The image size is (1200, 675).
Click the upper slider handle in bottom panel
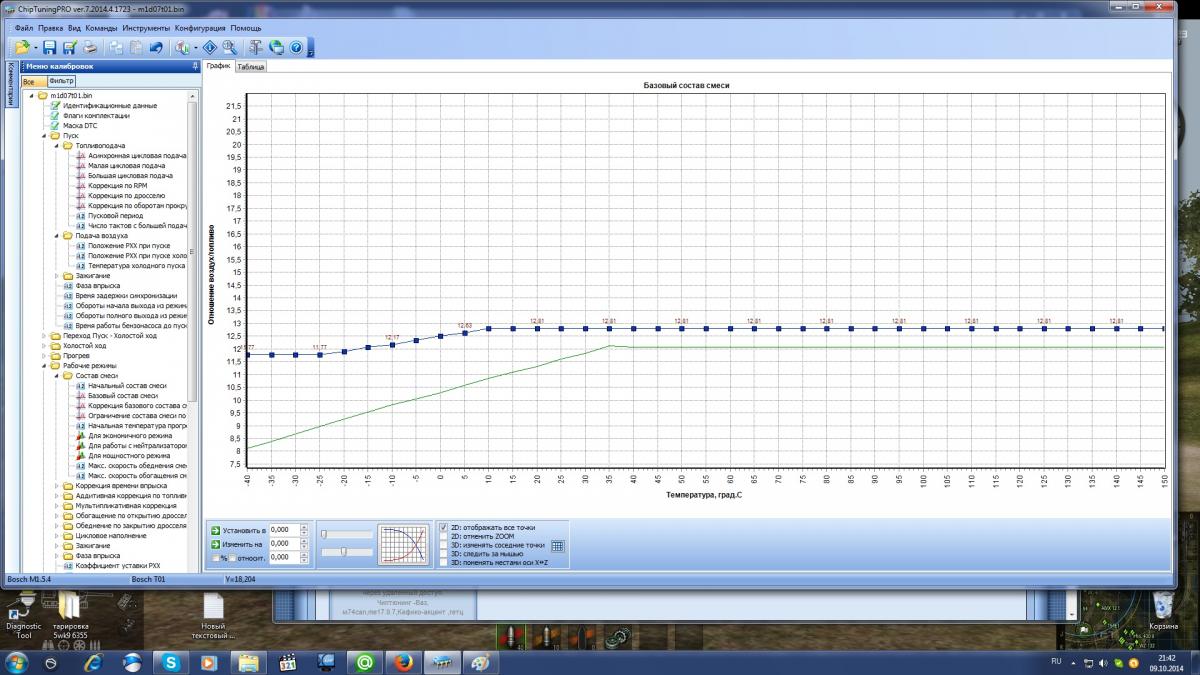point(324,534)
